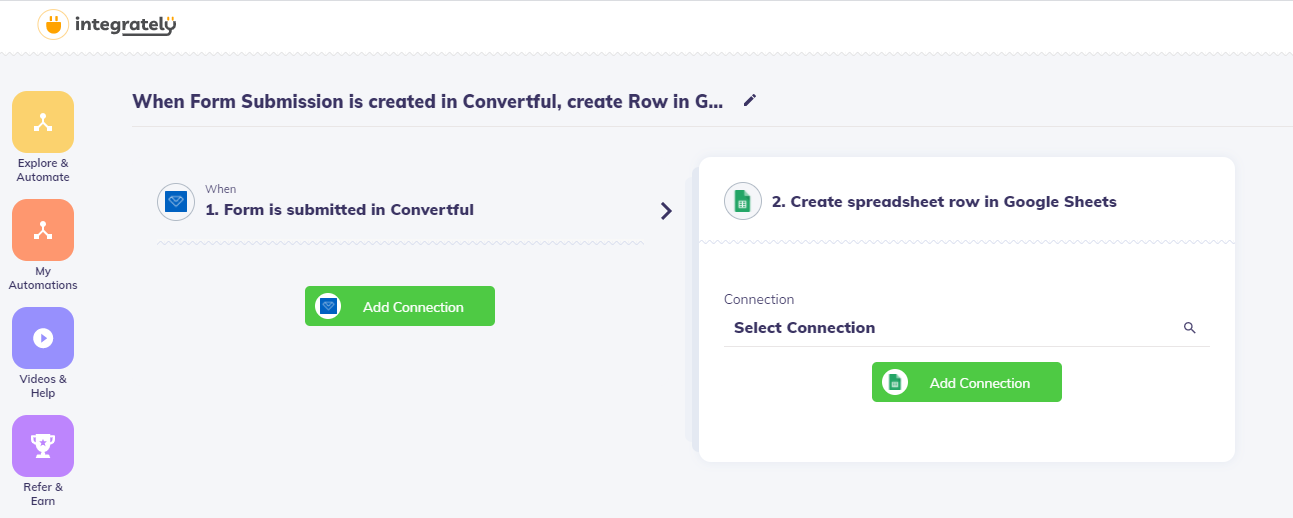Open Refer & Earn trophy icon

coord(43,446)
